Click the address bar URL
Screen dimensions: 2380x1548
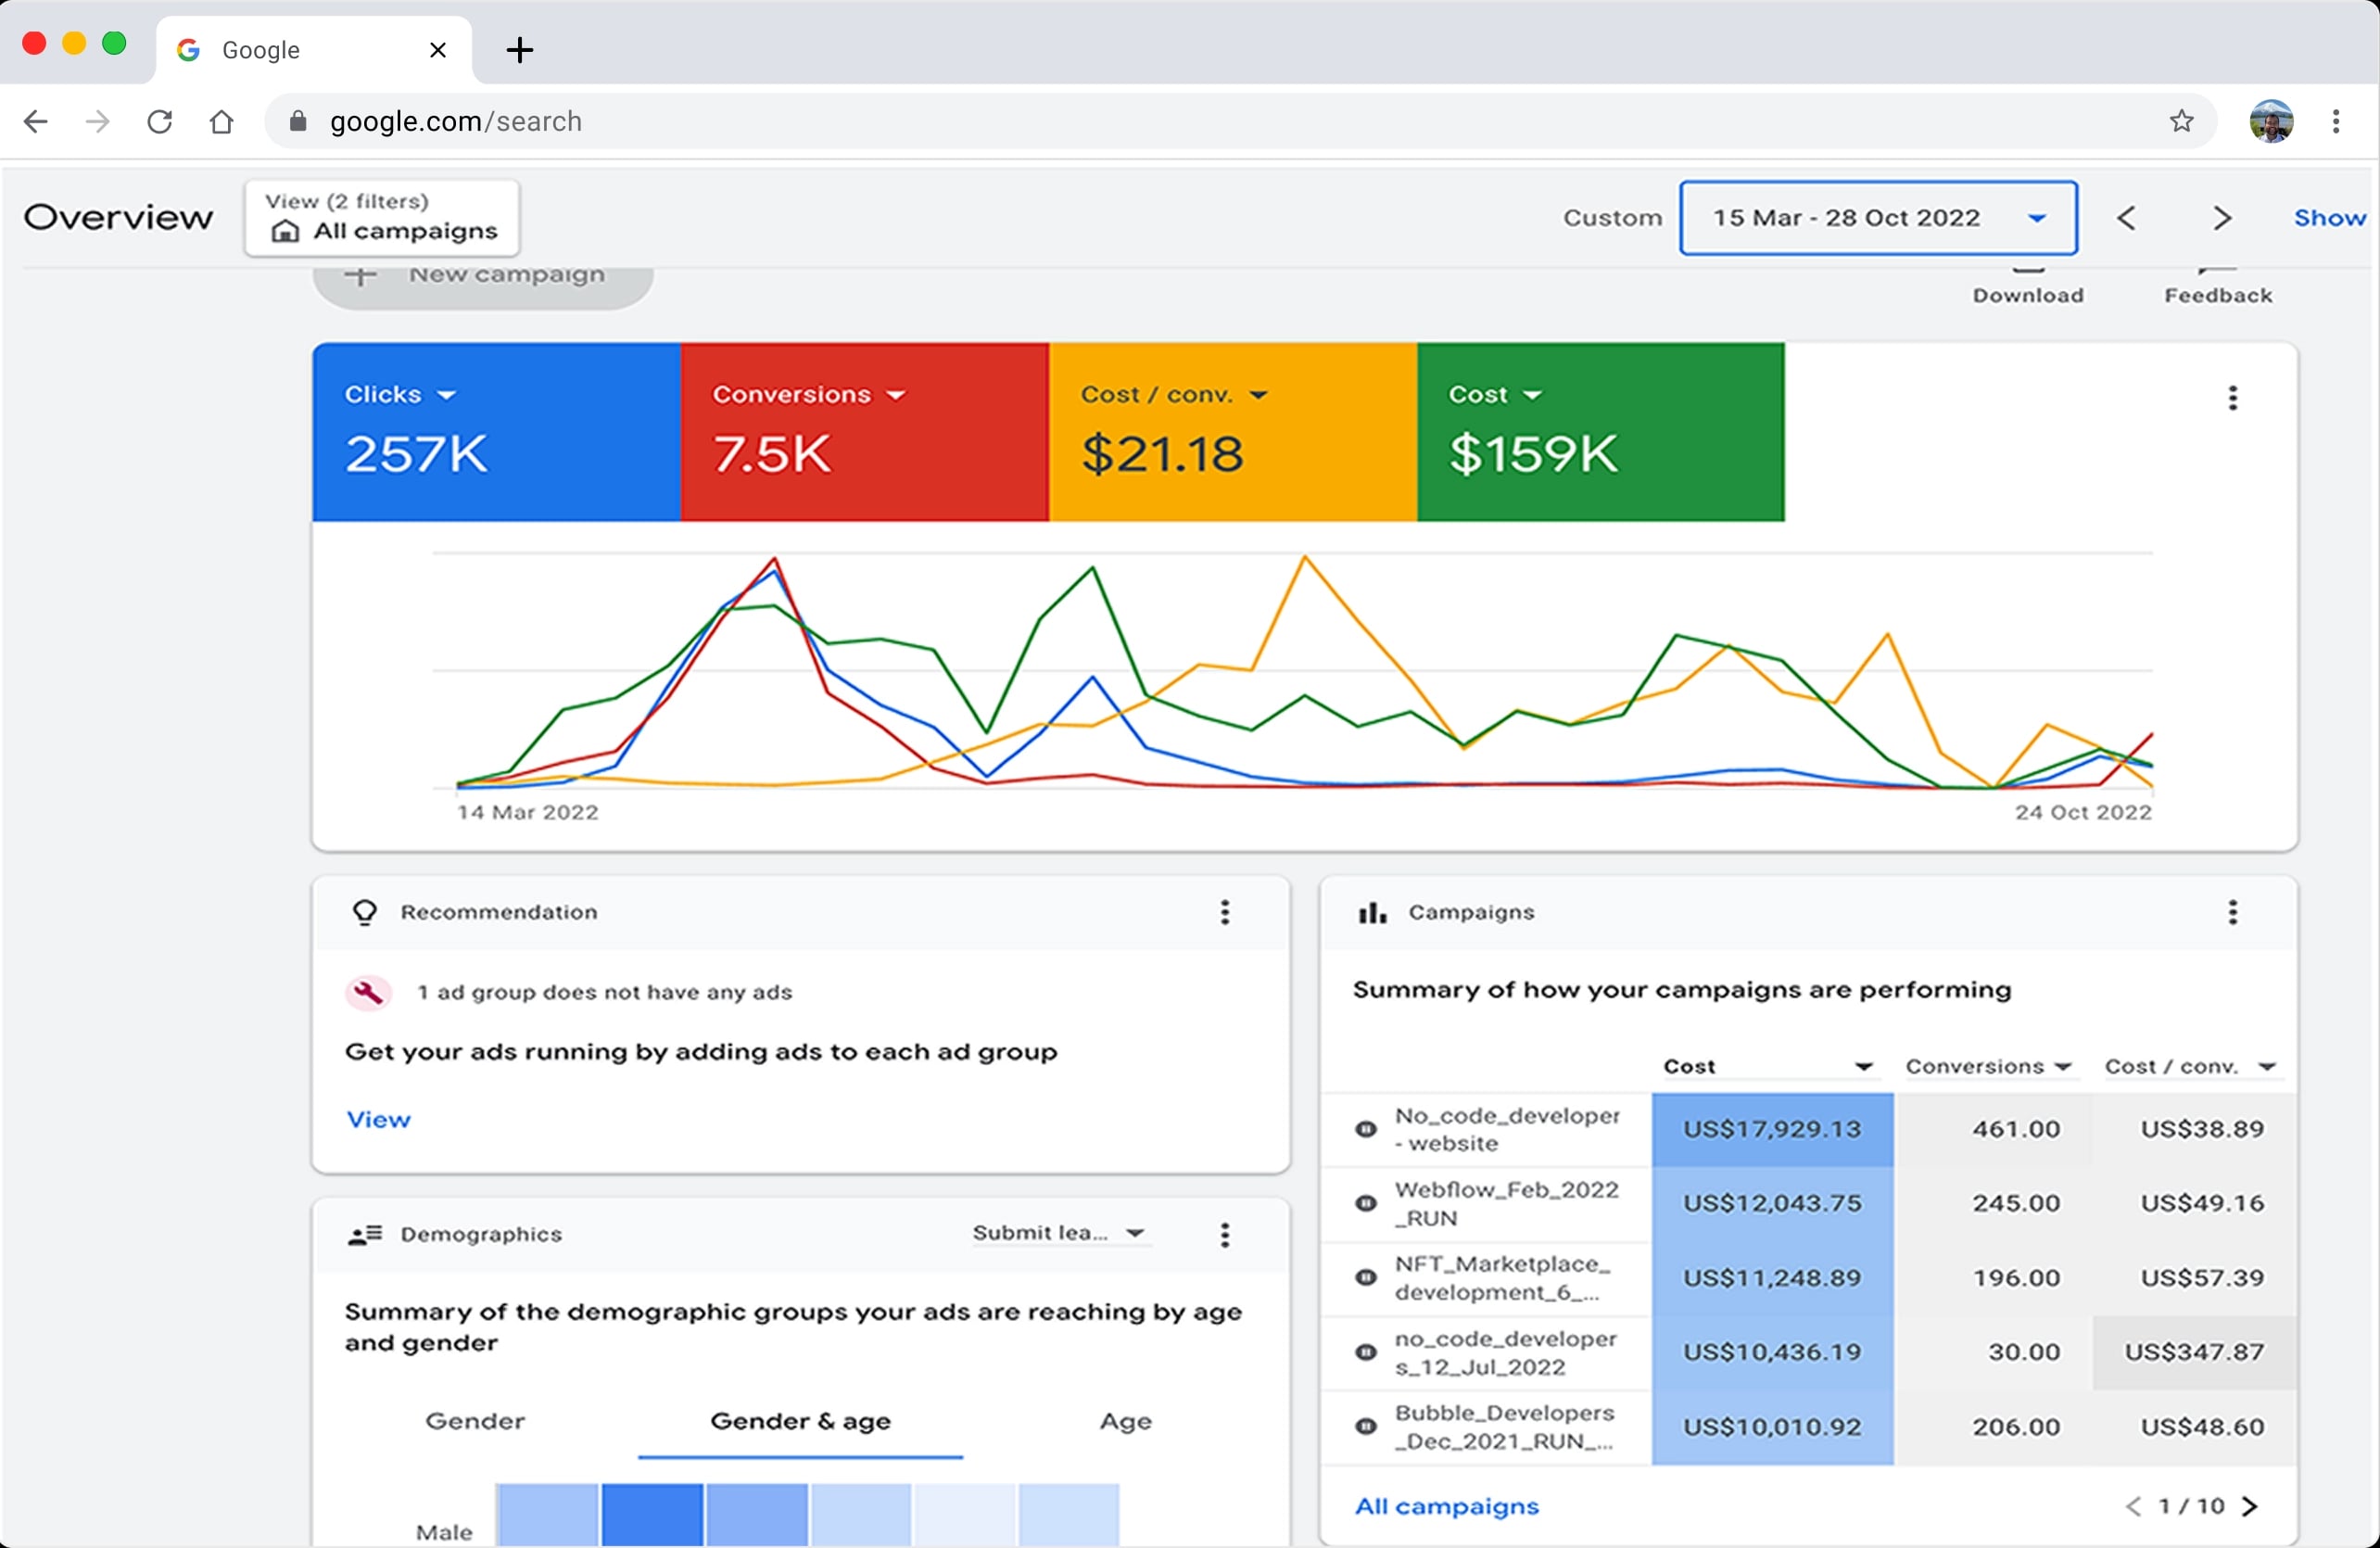click(456, 122)
